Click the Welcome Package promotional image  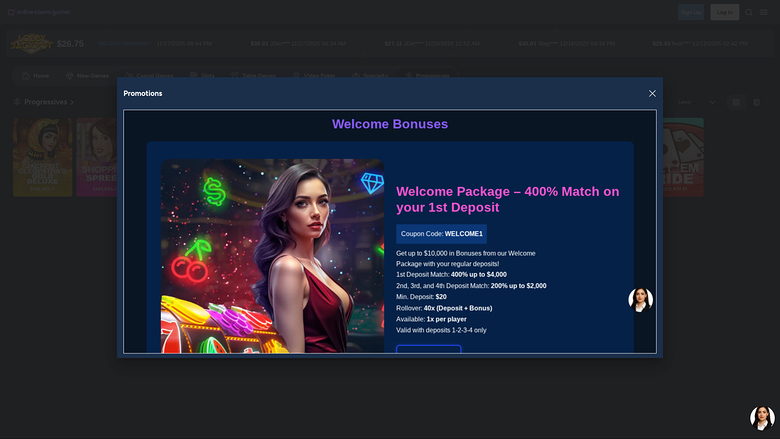click(272, 256)
